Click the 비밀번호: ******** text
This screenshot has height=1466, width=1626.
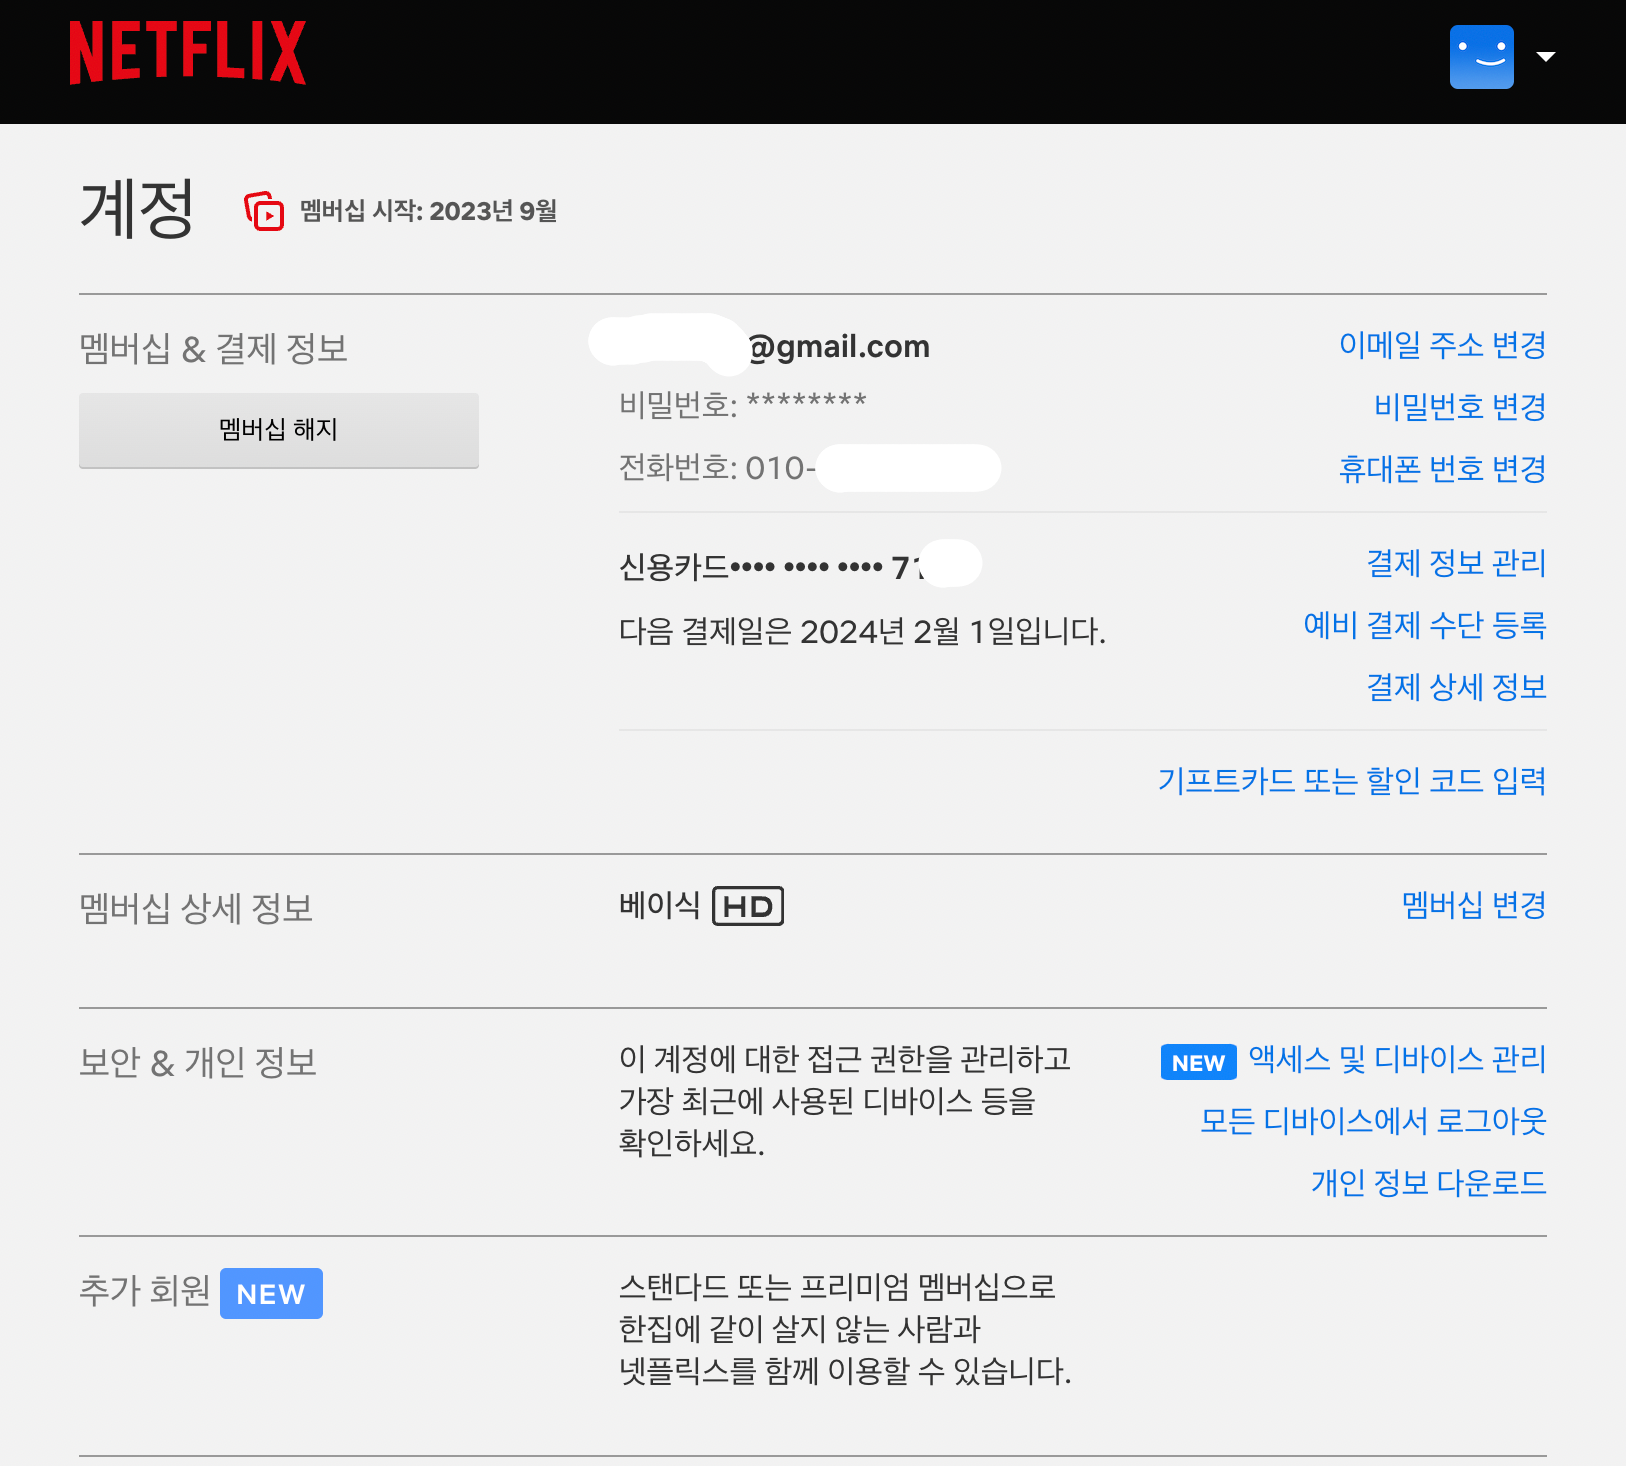coord(742,405)
